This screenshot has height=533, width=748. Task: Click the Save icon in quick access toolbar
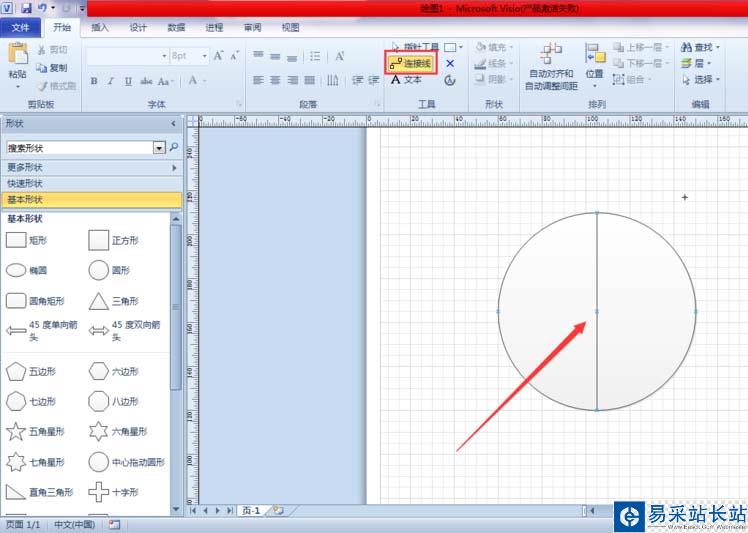[x=26, y=8]
